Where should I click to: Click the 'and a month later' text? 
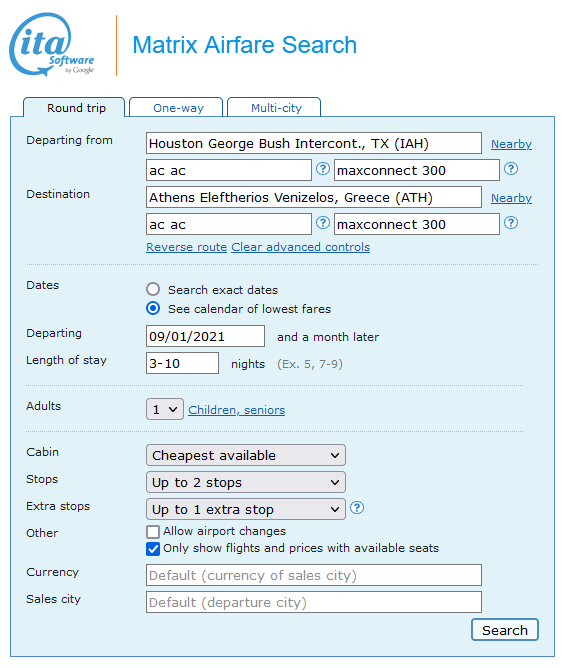click(328, 337)
